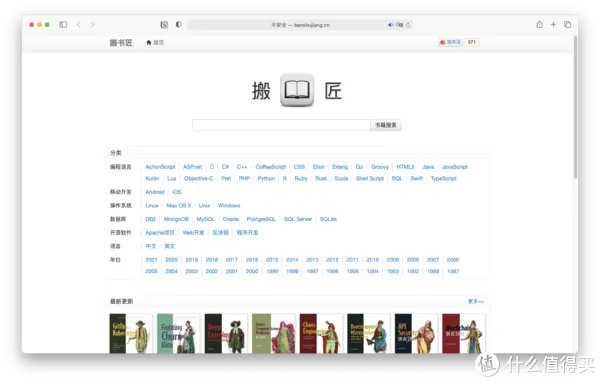Open the Mac OS X category link

pos(179,206)
